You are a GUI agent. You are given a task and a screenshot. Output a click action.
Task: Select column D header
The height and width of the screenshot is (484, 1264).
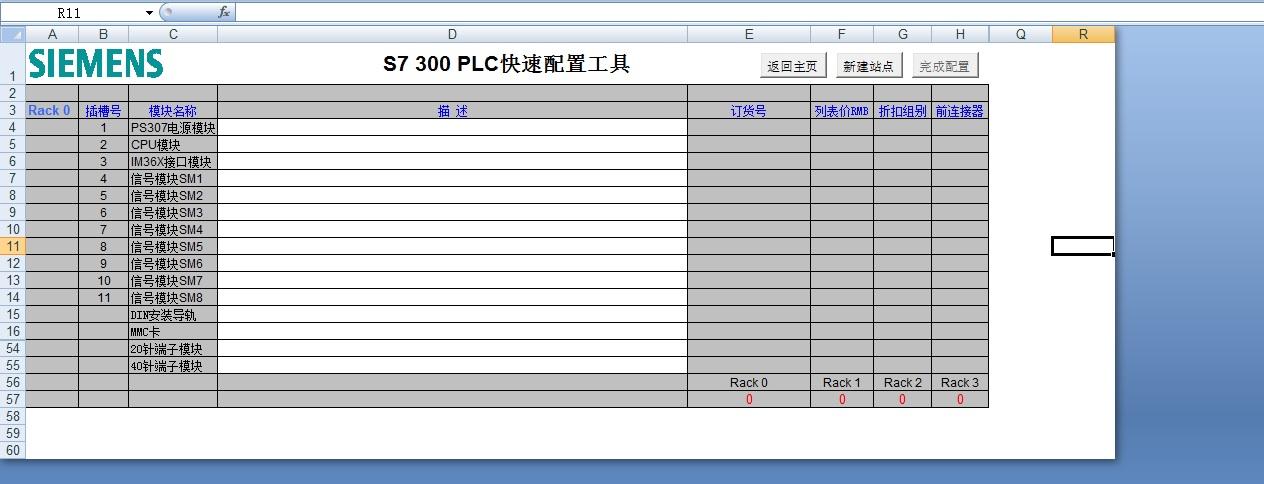click(452, 34)
